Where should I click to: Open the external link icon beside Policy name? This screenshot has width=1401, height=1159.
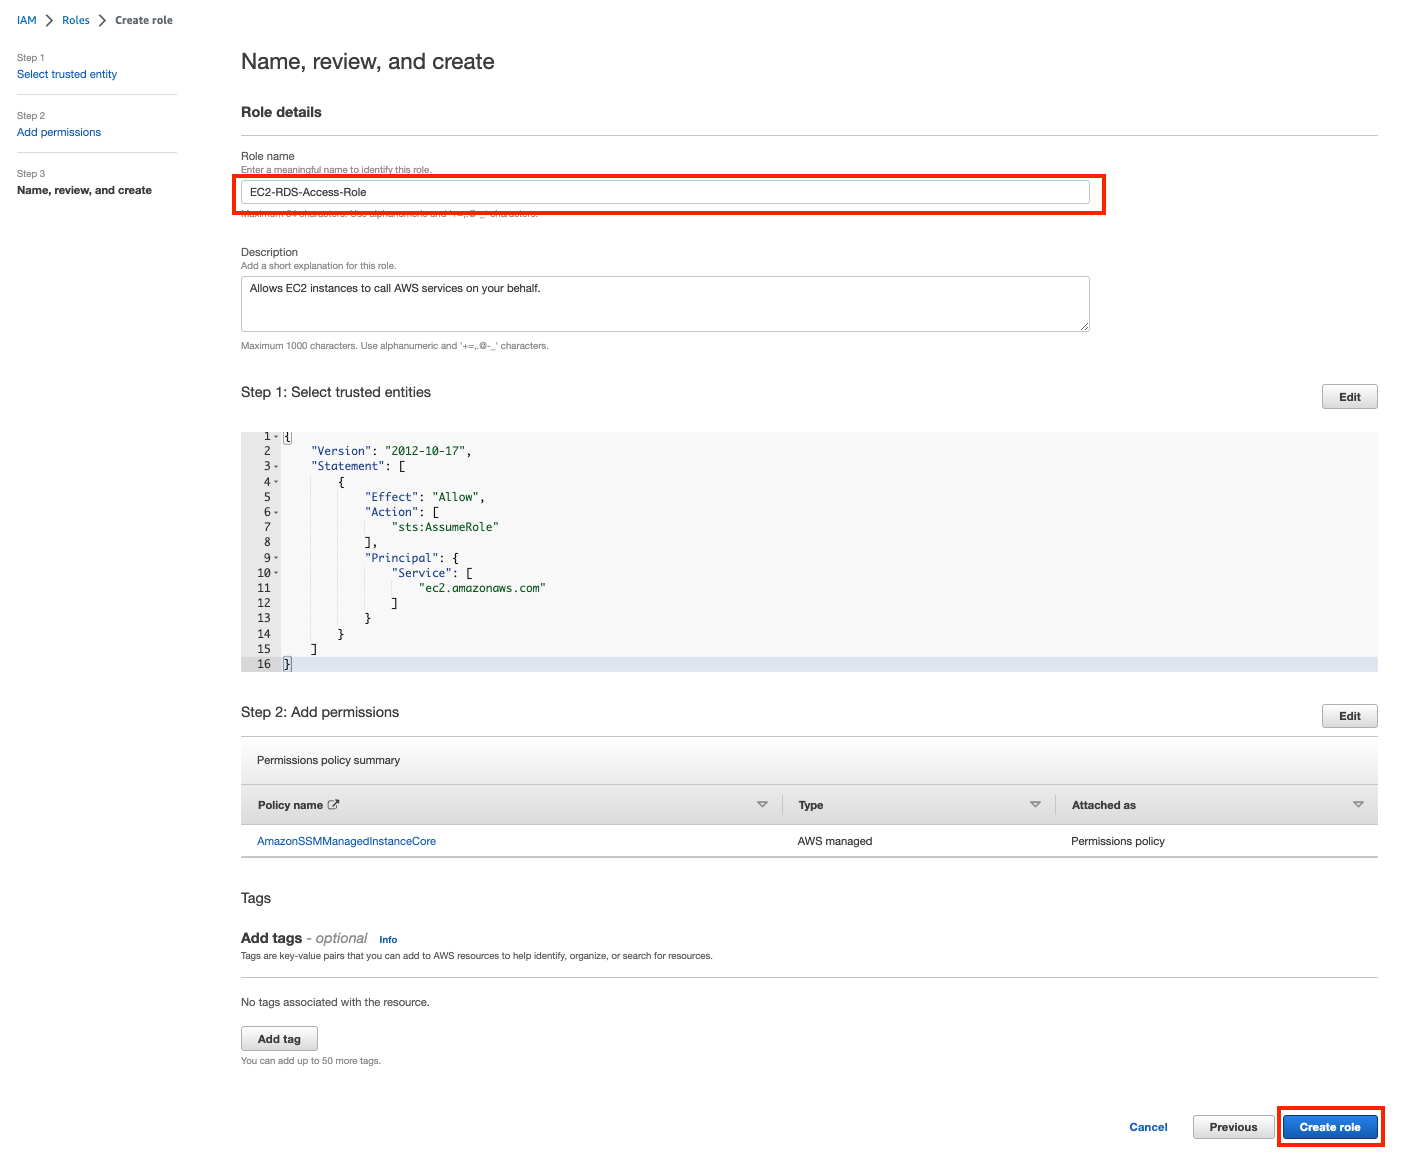pyautogui.click(x=334, y=805)
